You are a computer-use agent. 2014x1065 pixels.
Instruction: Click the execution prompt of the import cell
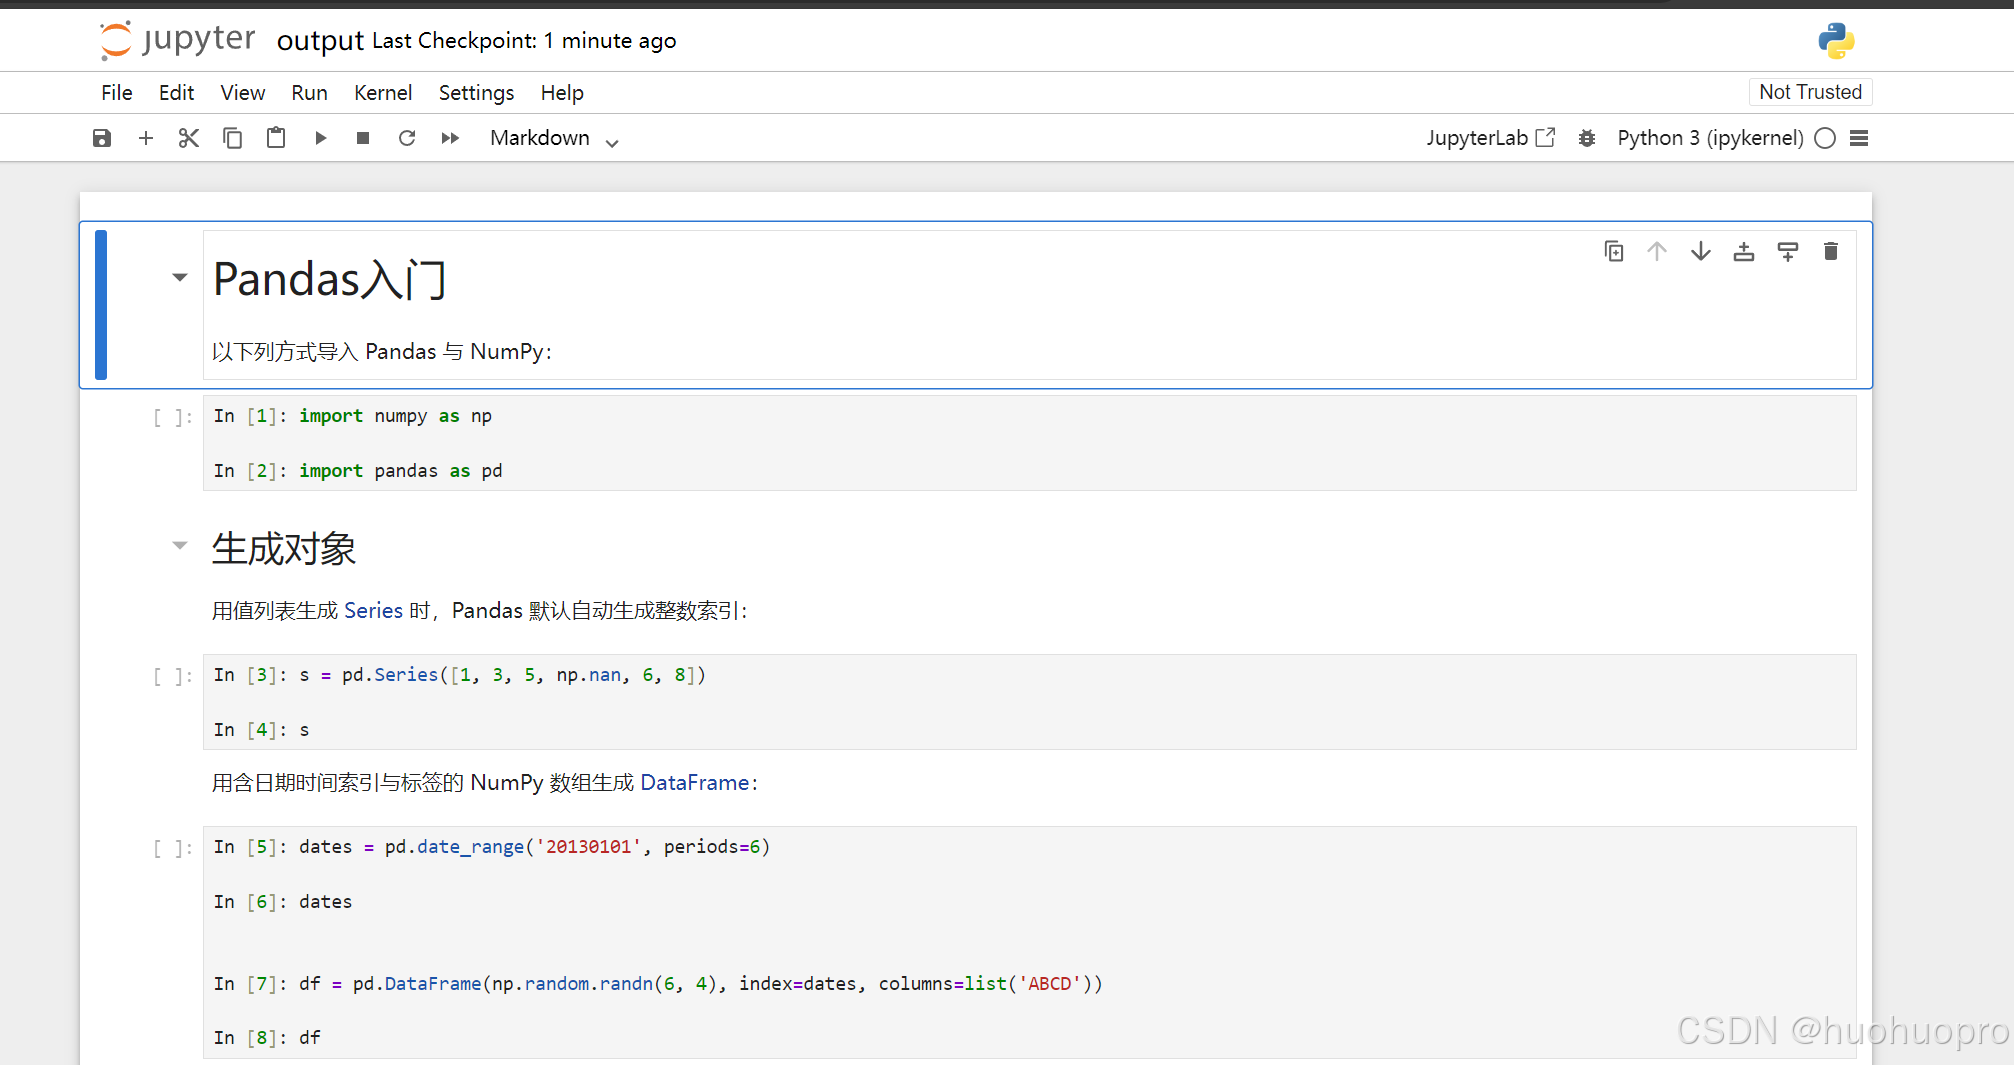[x=172, y=417]
